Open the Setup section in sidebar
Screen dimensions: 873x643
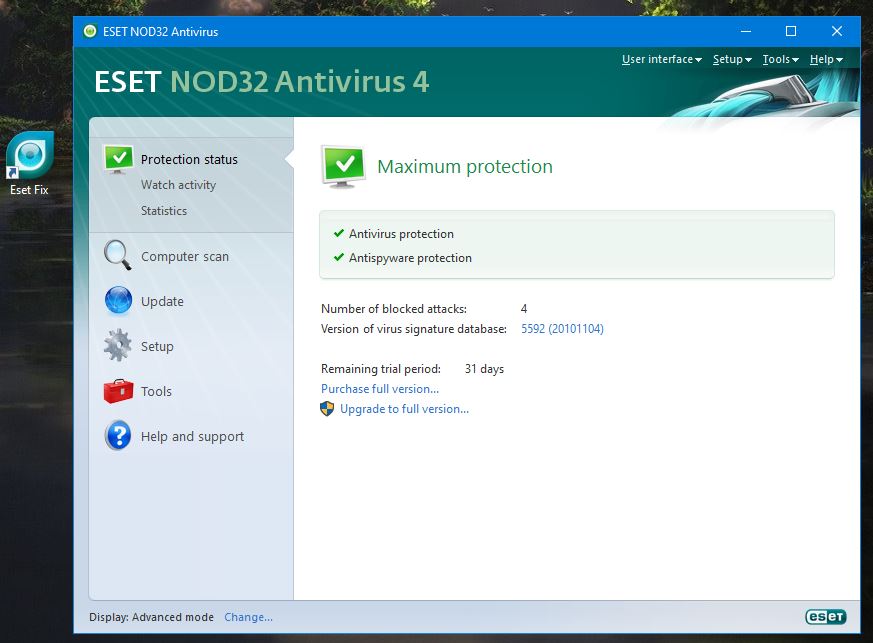(x=157, y=346)
